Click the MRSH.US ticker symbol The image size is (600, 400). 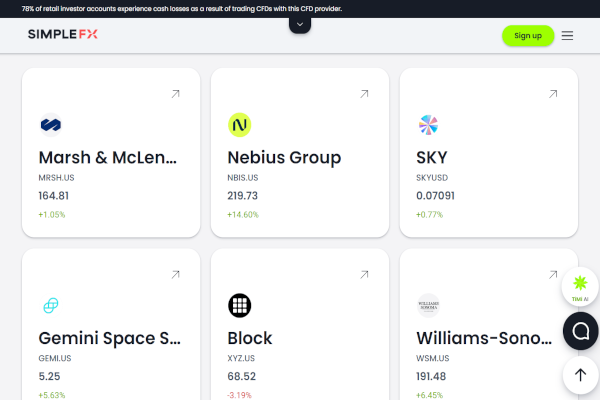pyautogui.click(x=56, y=178)
